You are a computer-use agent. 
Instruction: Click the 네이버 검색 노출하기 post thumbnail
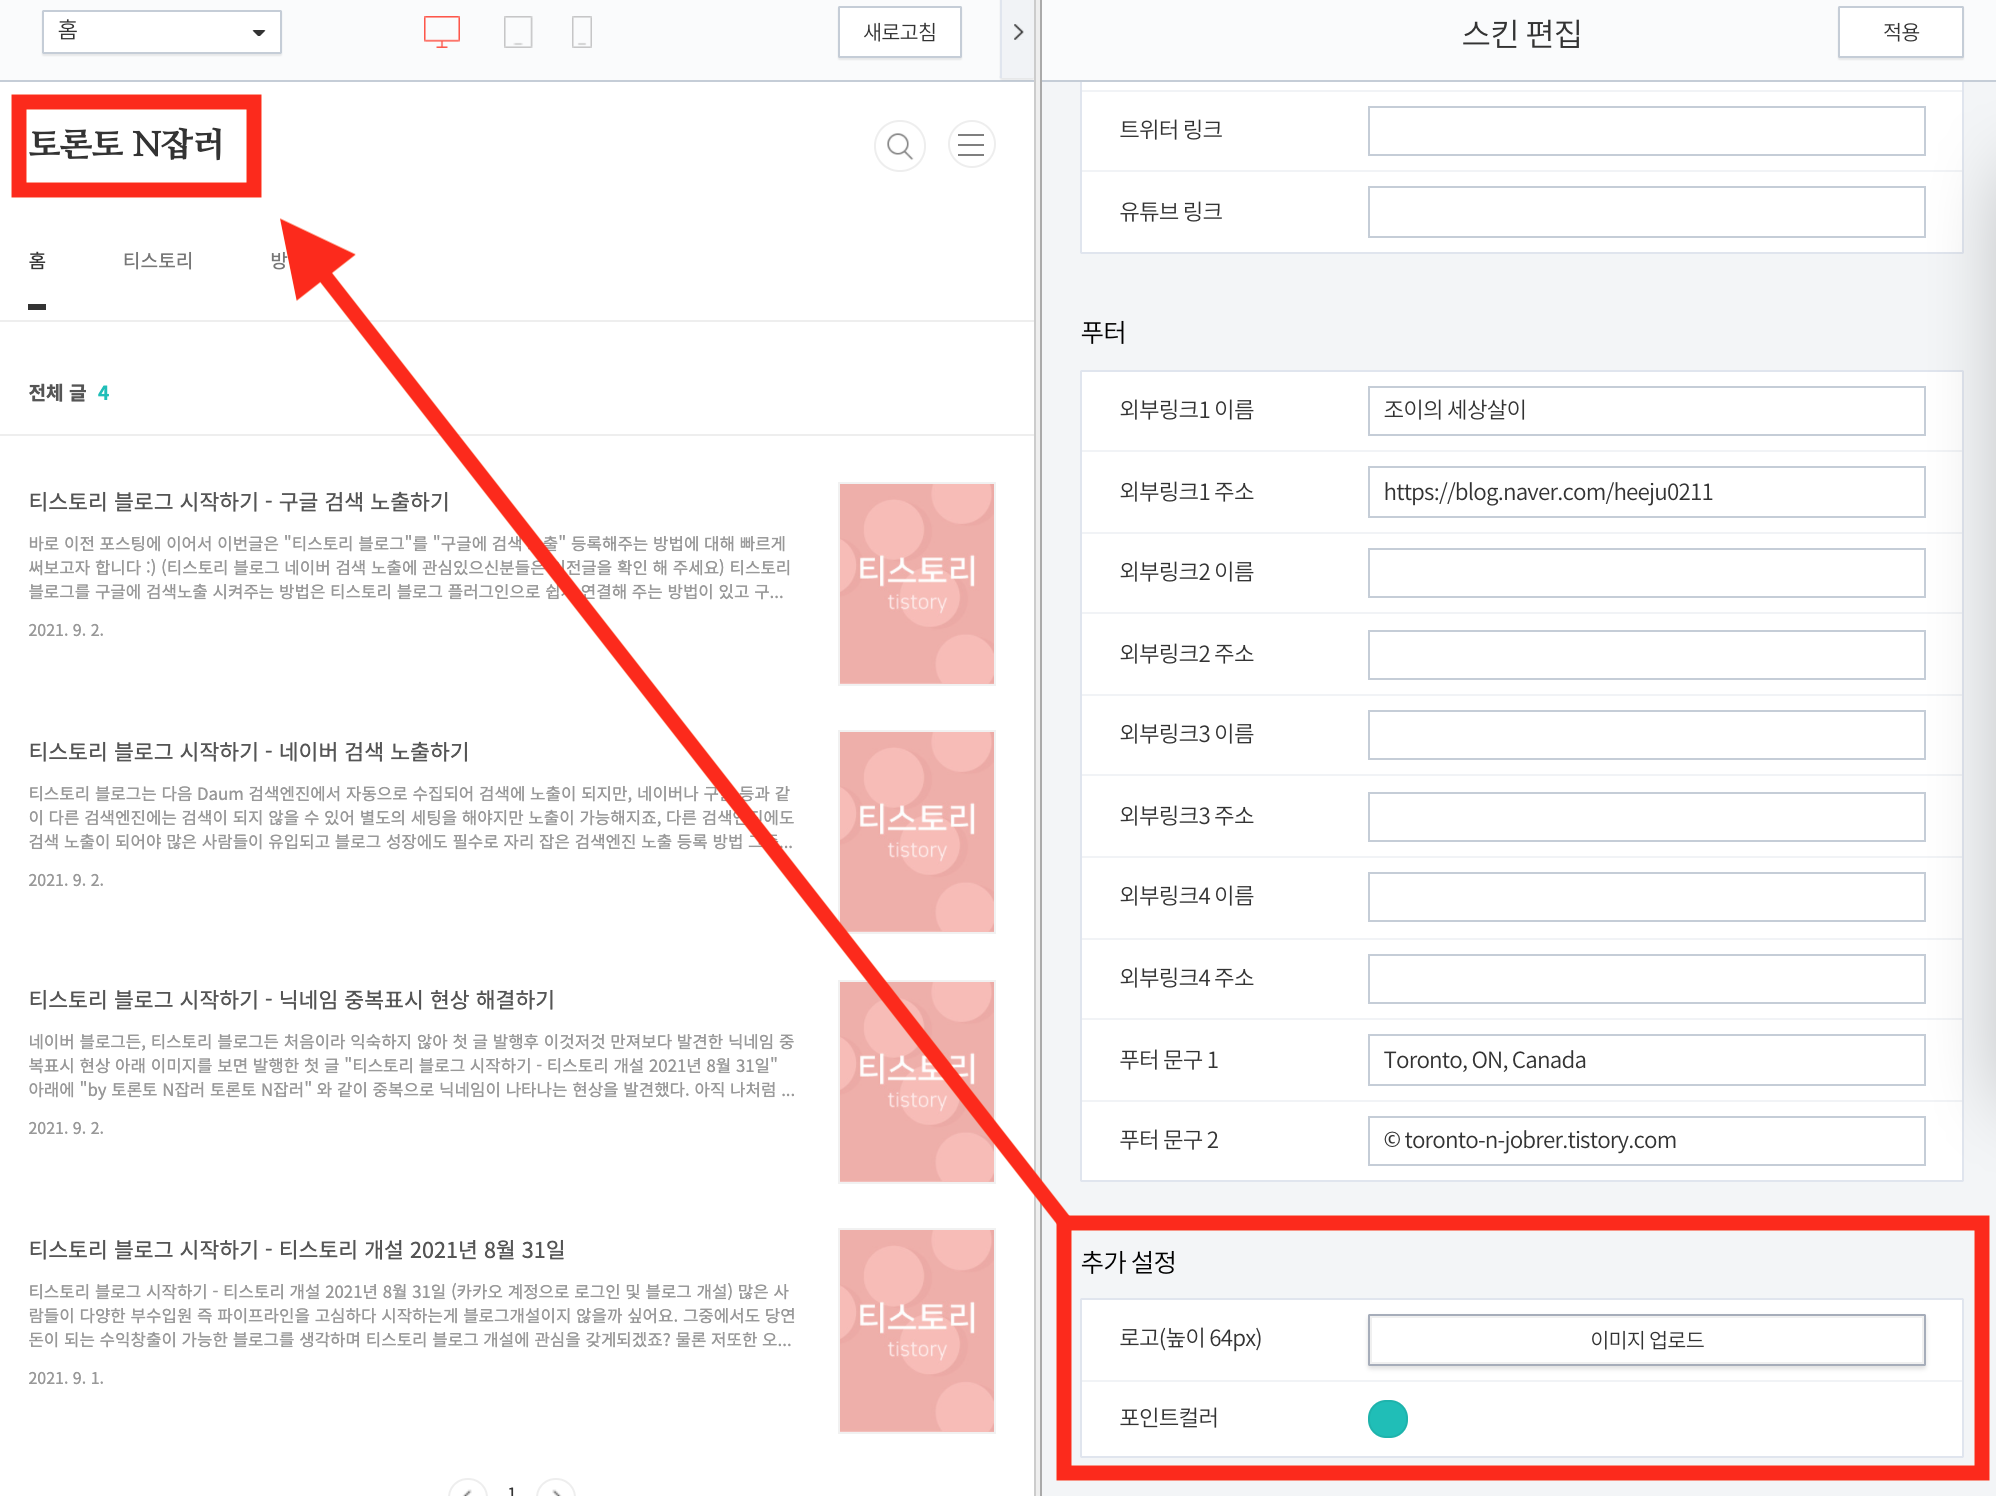[916, 831]
